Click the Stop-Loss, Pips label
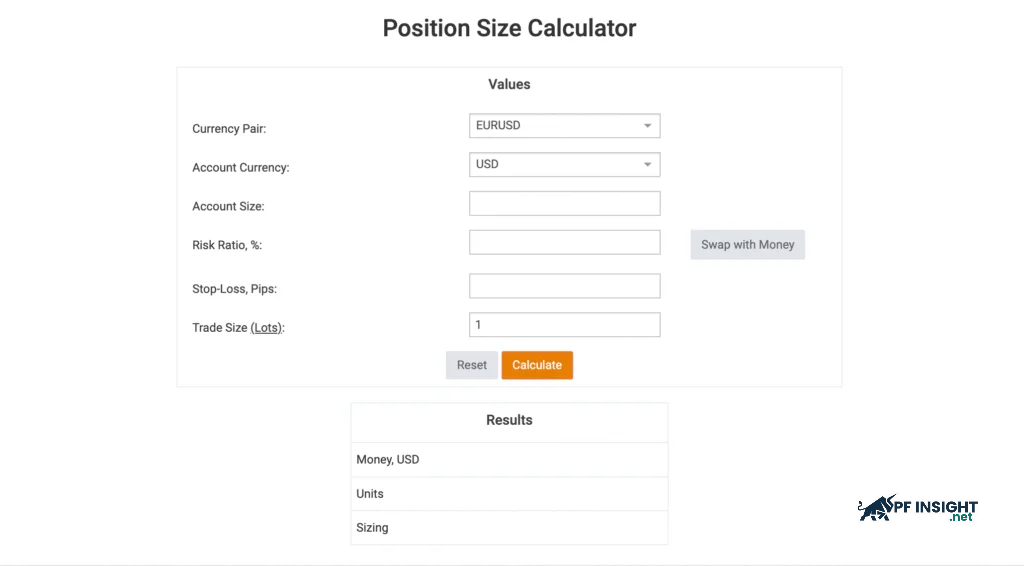Viewport: 1024px width, 566px height. [234, 289]
